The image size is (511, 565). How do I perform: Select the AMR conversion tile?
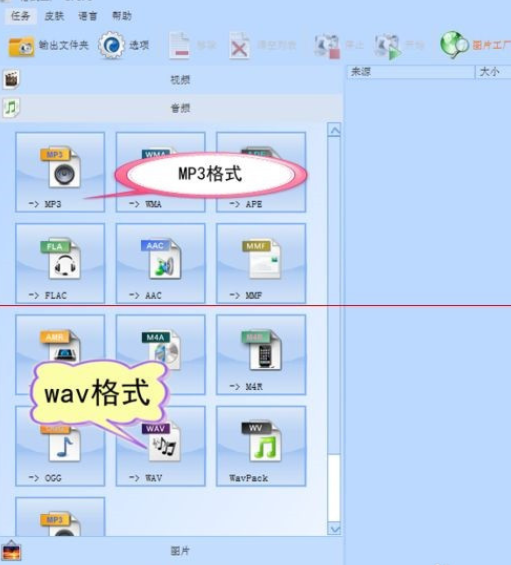click(60, 355)
